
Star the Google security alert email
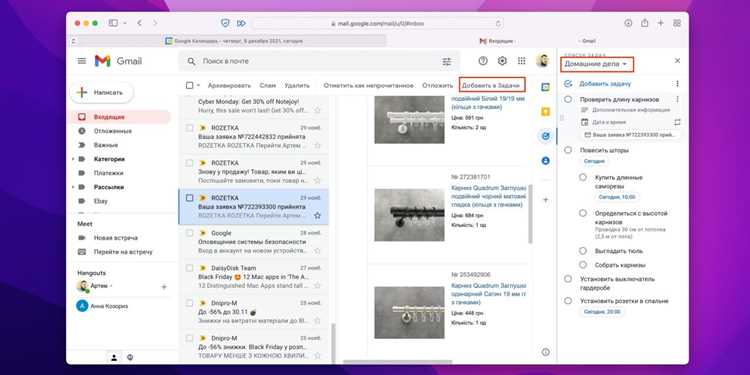317,251
